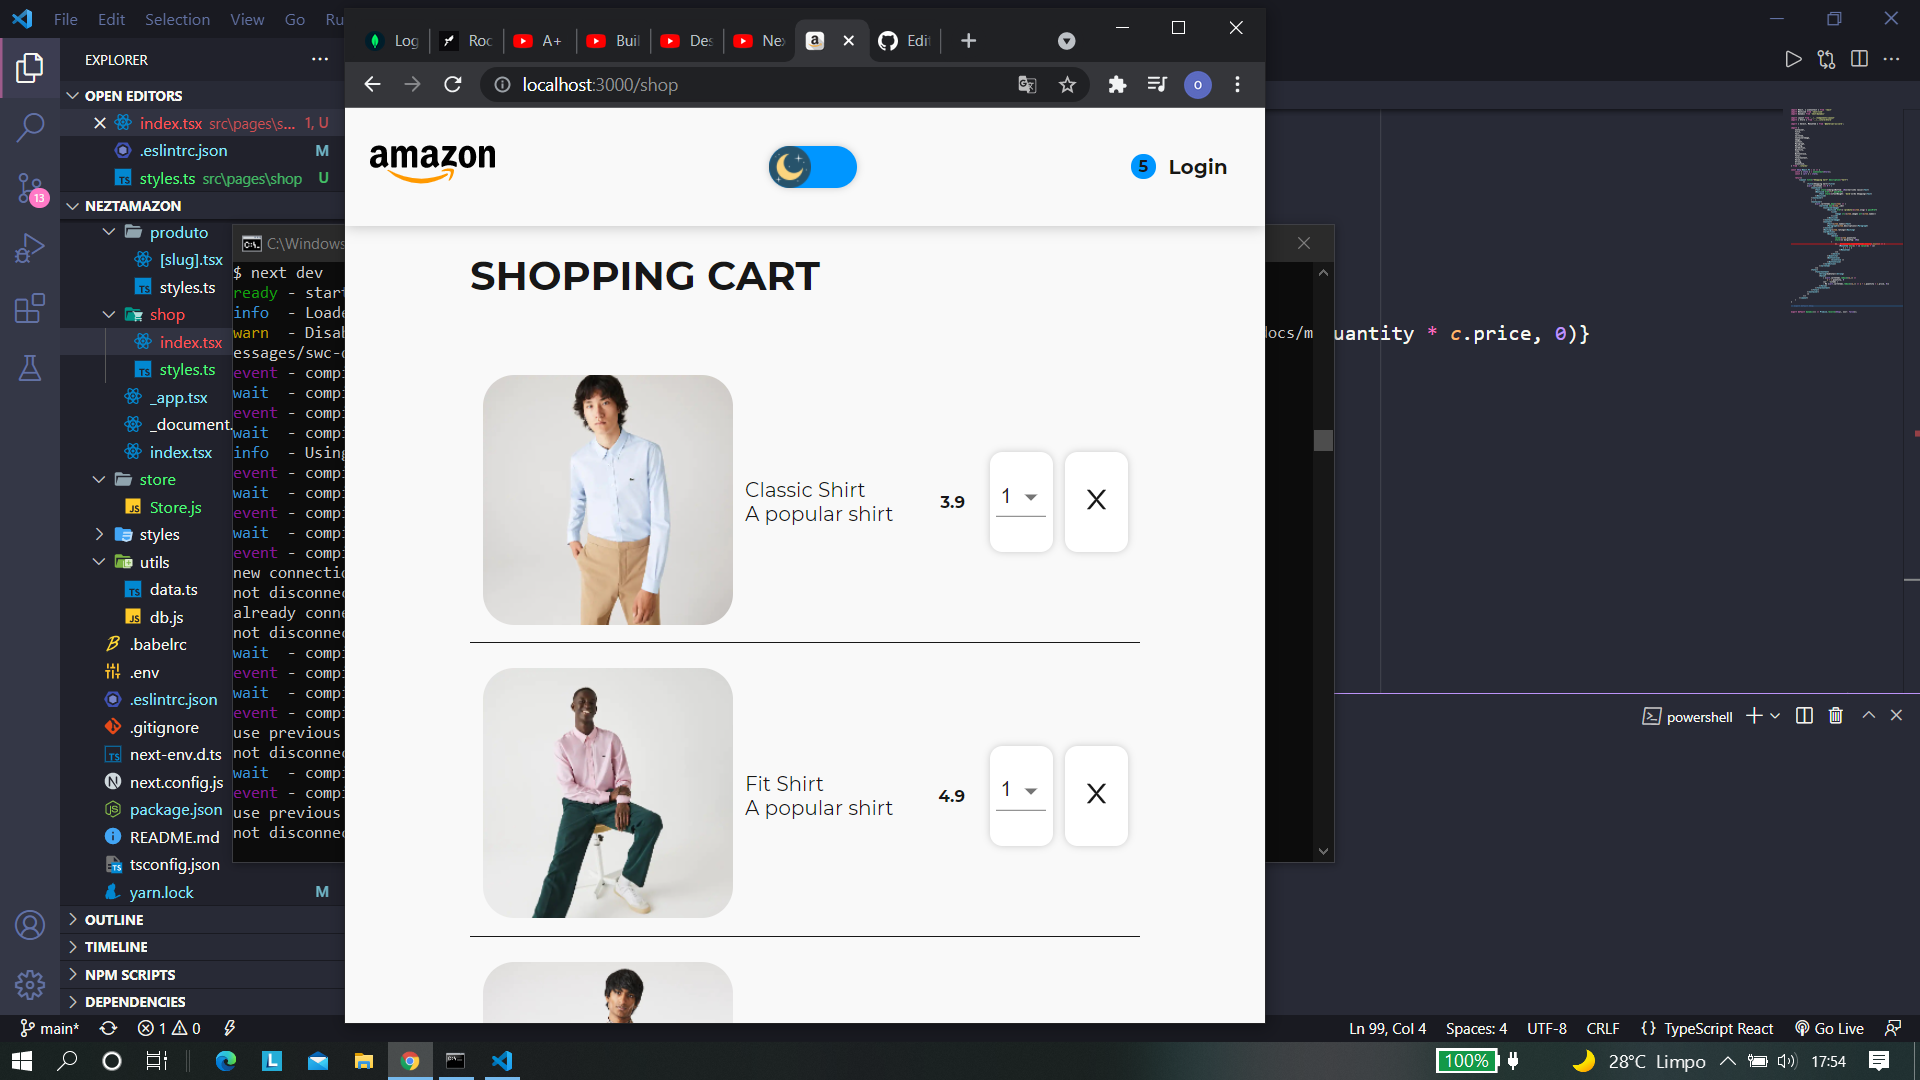The height and width of the screenshot is (1080, 1920).
Task: Open Chrome from the taskbar
Action: [410, 1061]
